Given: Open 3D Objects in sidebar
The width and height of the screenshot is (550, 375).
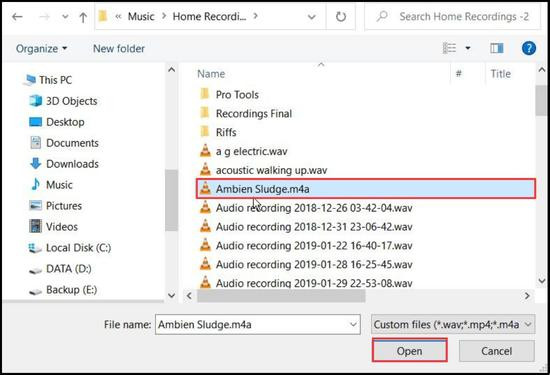Looking at the screenshot, I should point(72,101).
